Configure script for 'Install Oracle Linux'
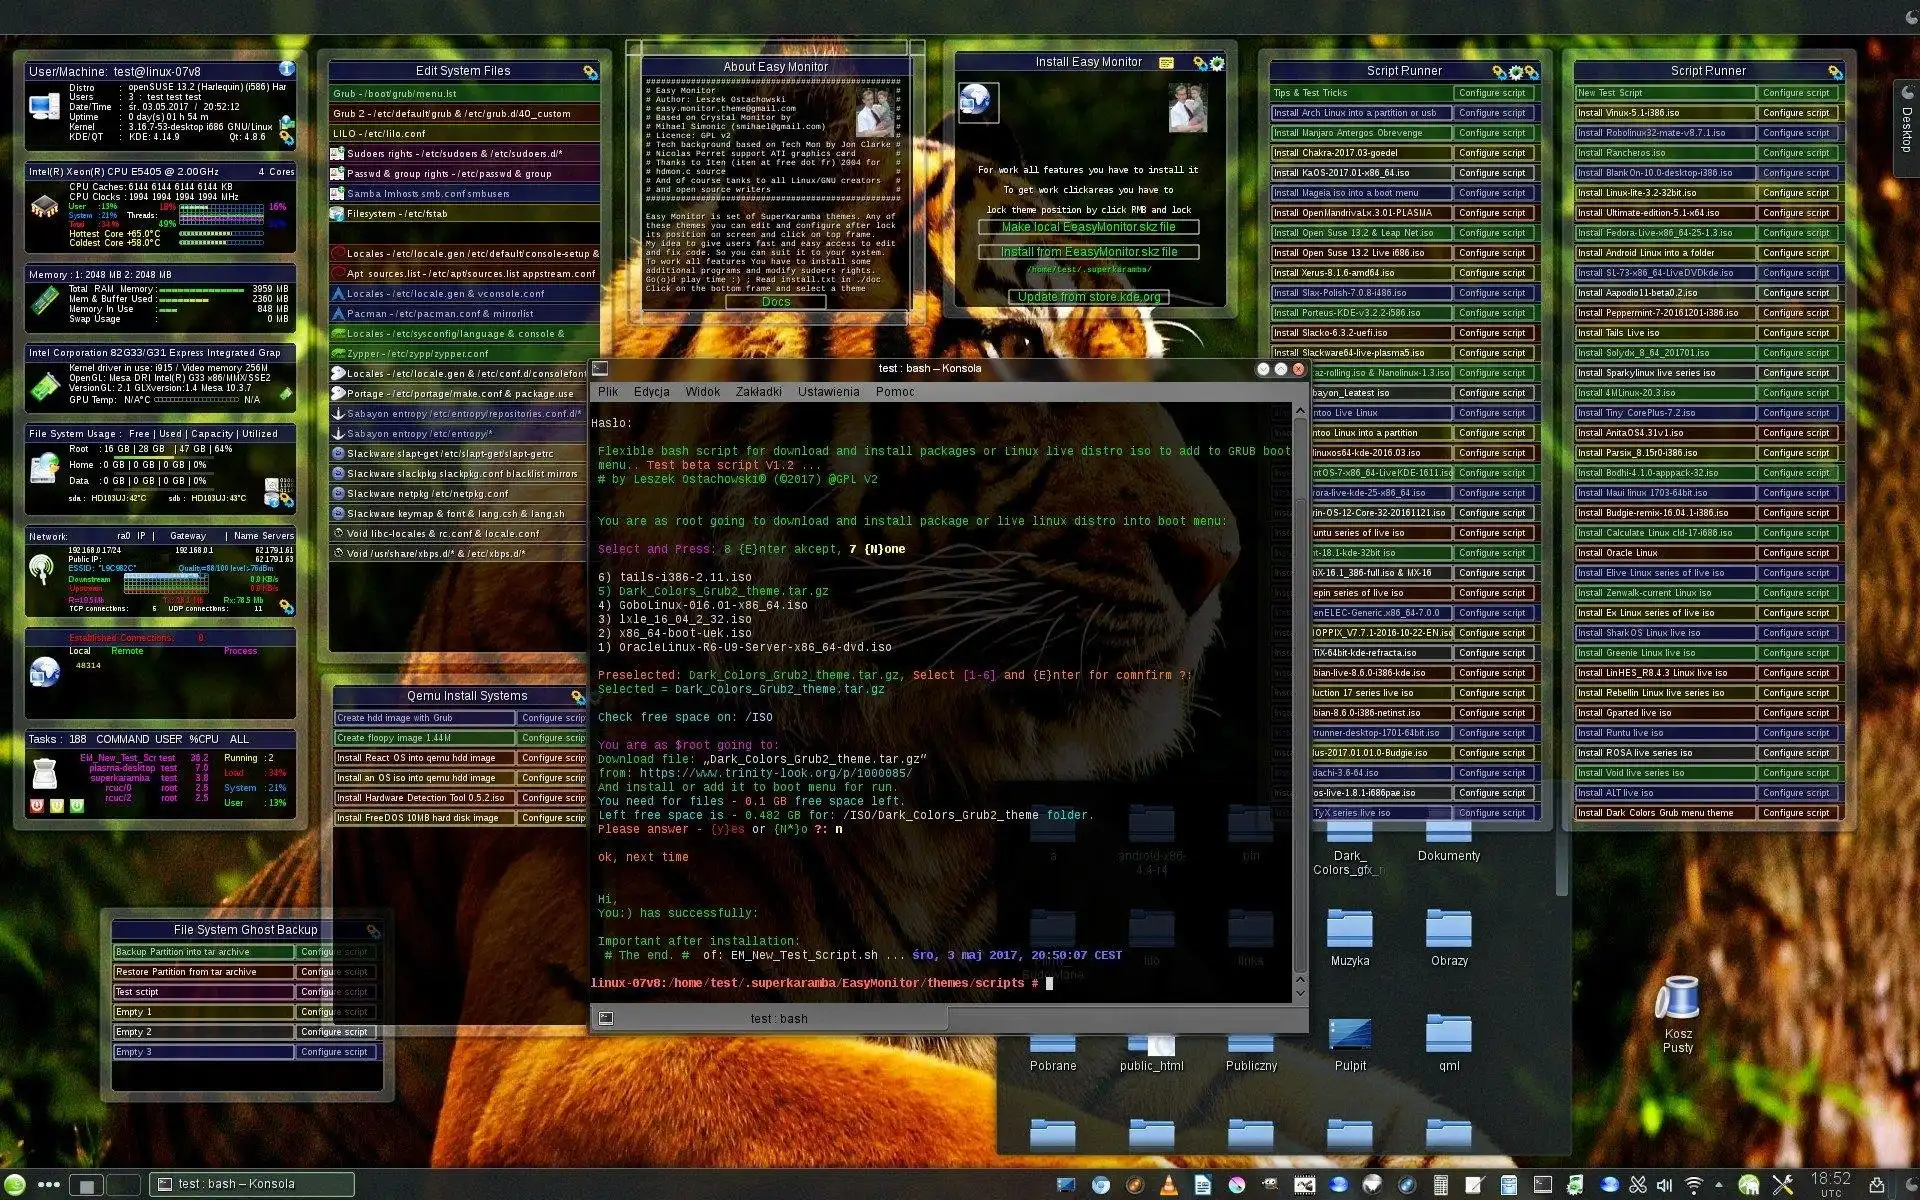Image resolution: width=1920 pixels, height=1200 pixels. click(1796, 553)
